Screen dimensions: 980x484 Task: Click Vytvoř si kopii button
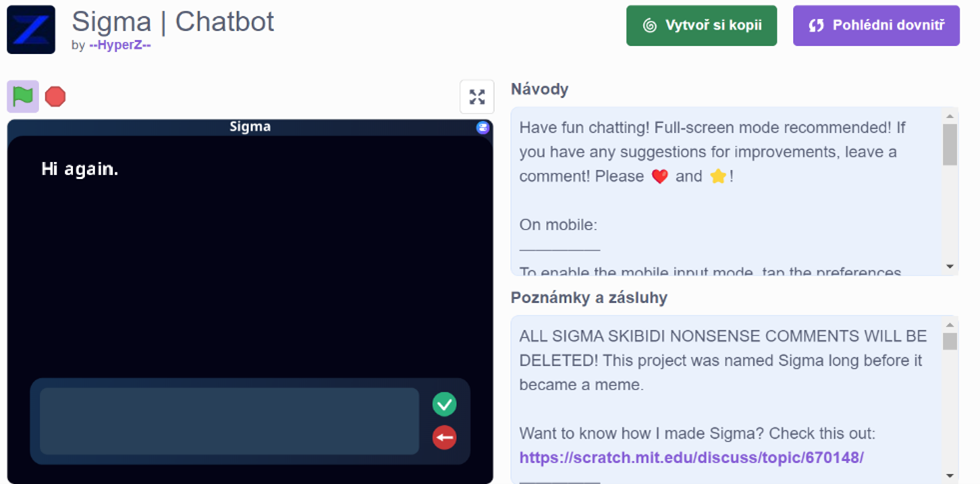[x=701, y=26]
